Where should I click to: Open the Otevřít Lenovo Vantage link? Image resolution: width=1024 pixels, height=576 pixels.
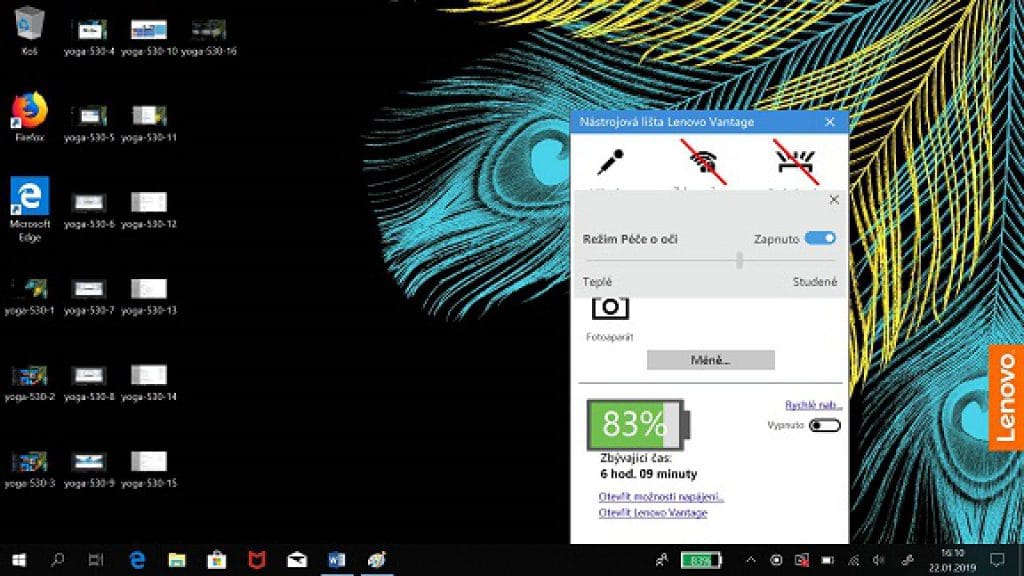click(652, 513)
